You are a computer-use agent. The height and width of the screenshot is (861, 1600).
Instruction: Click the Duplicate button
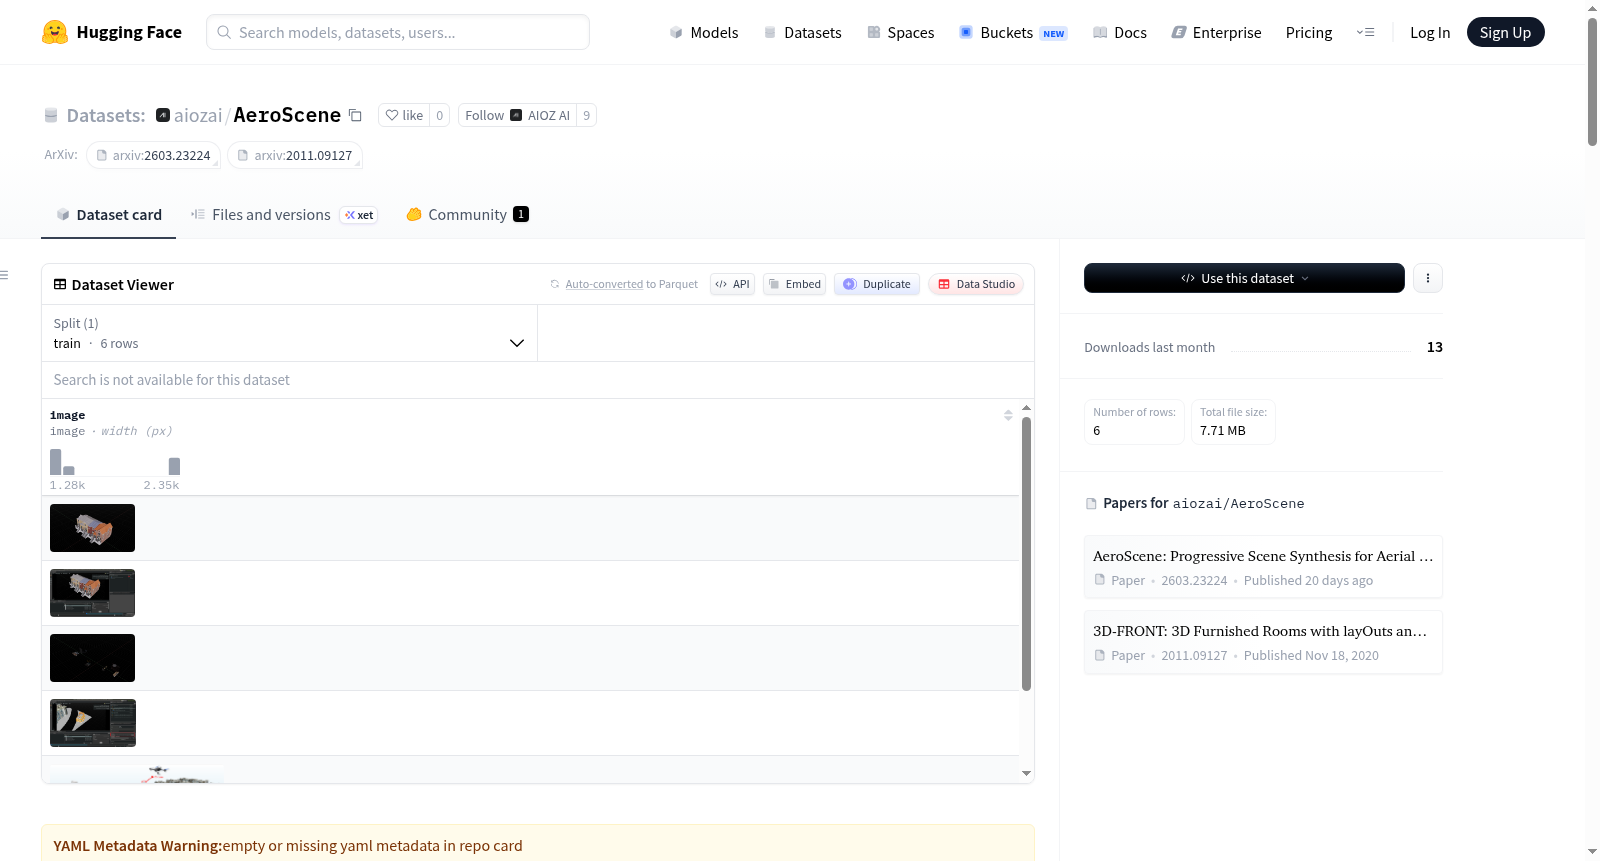coord(877,284)
